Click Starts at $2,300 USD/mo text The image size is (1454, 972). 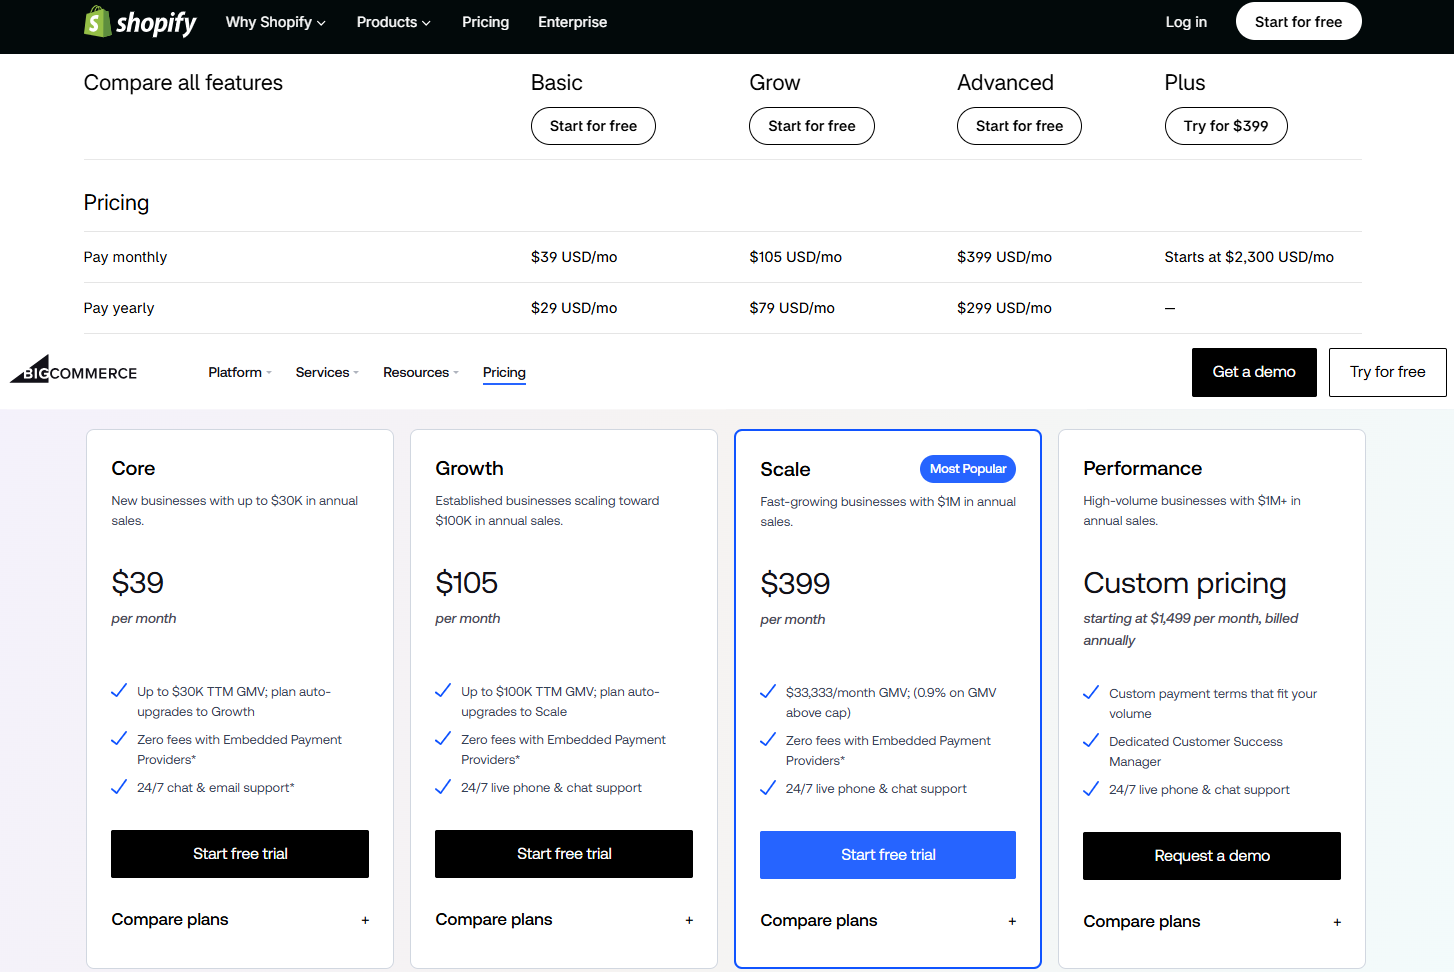tap(1249, 257)
